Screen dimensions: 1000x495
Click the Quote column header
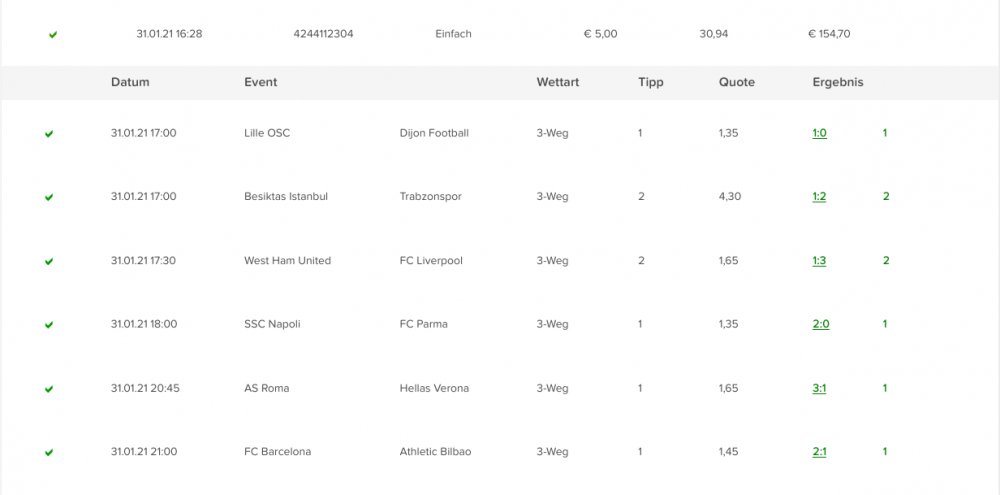click(x=737, y=82)
